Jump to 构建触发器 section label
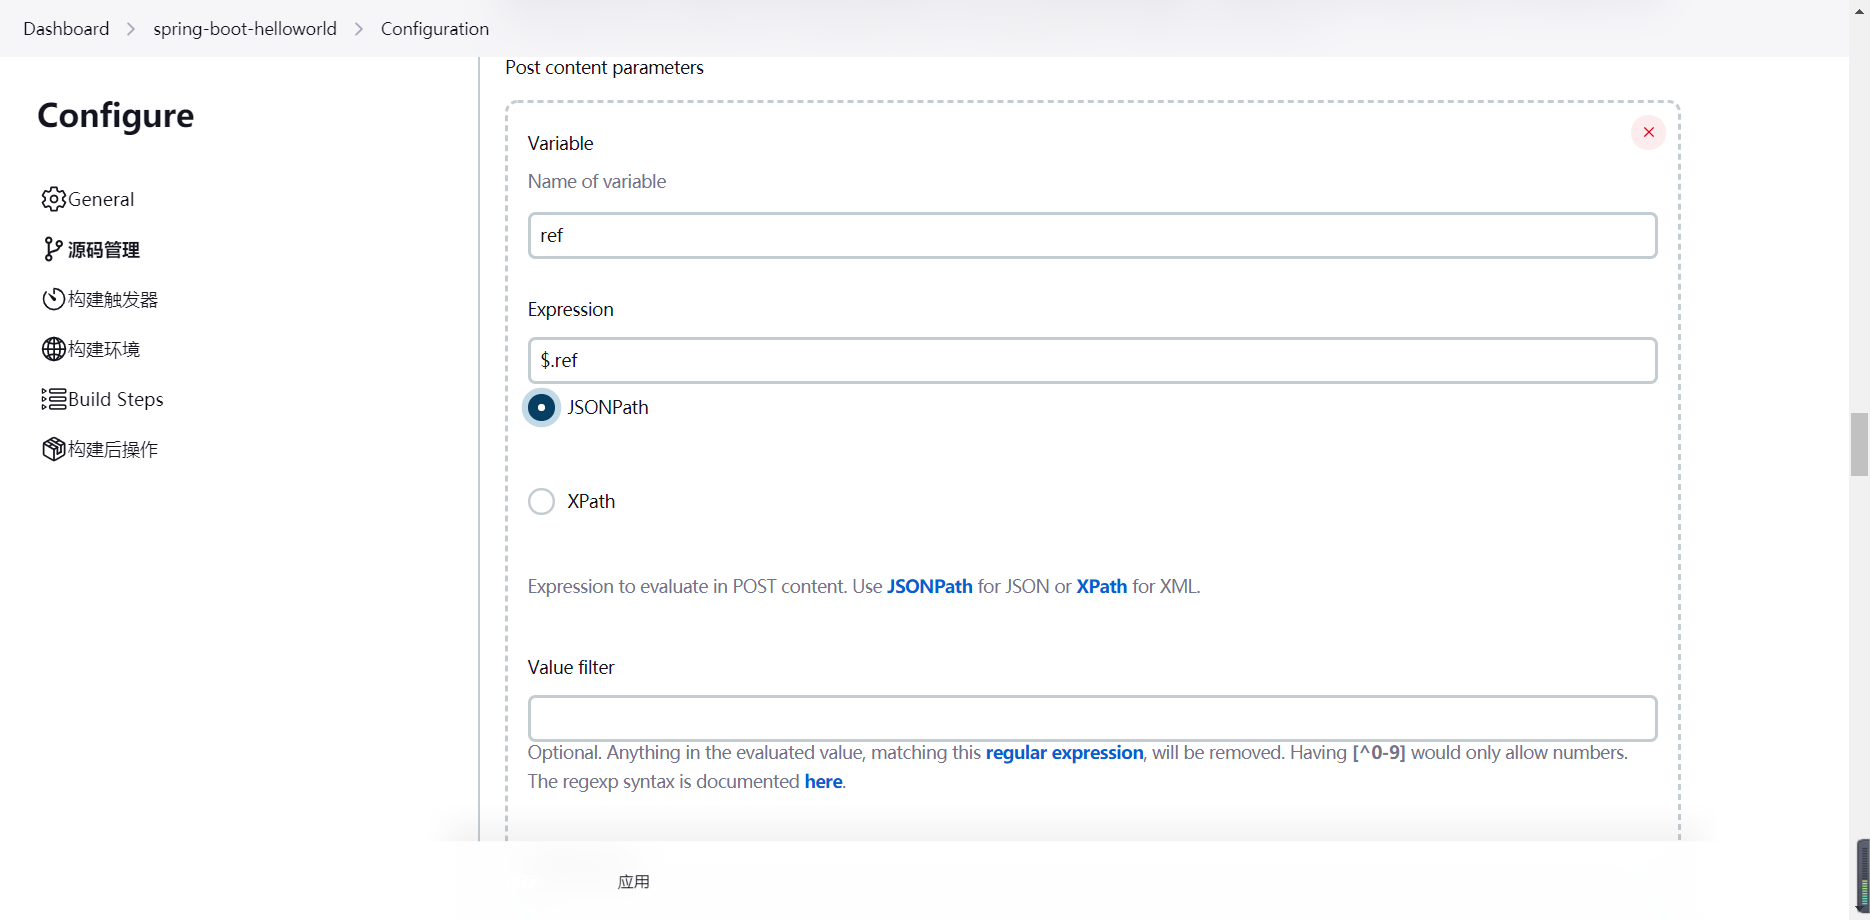 coord(113,299)
